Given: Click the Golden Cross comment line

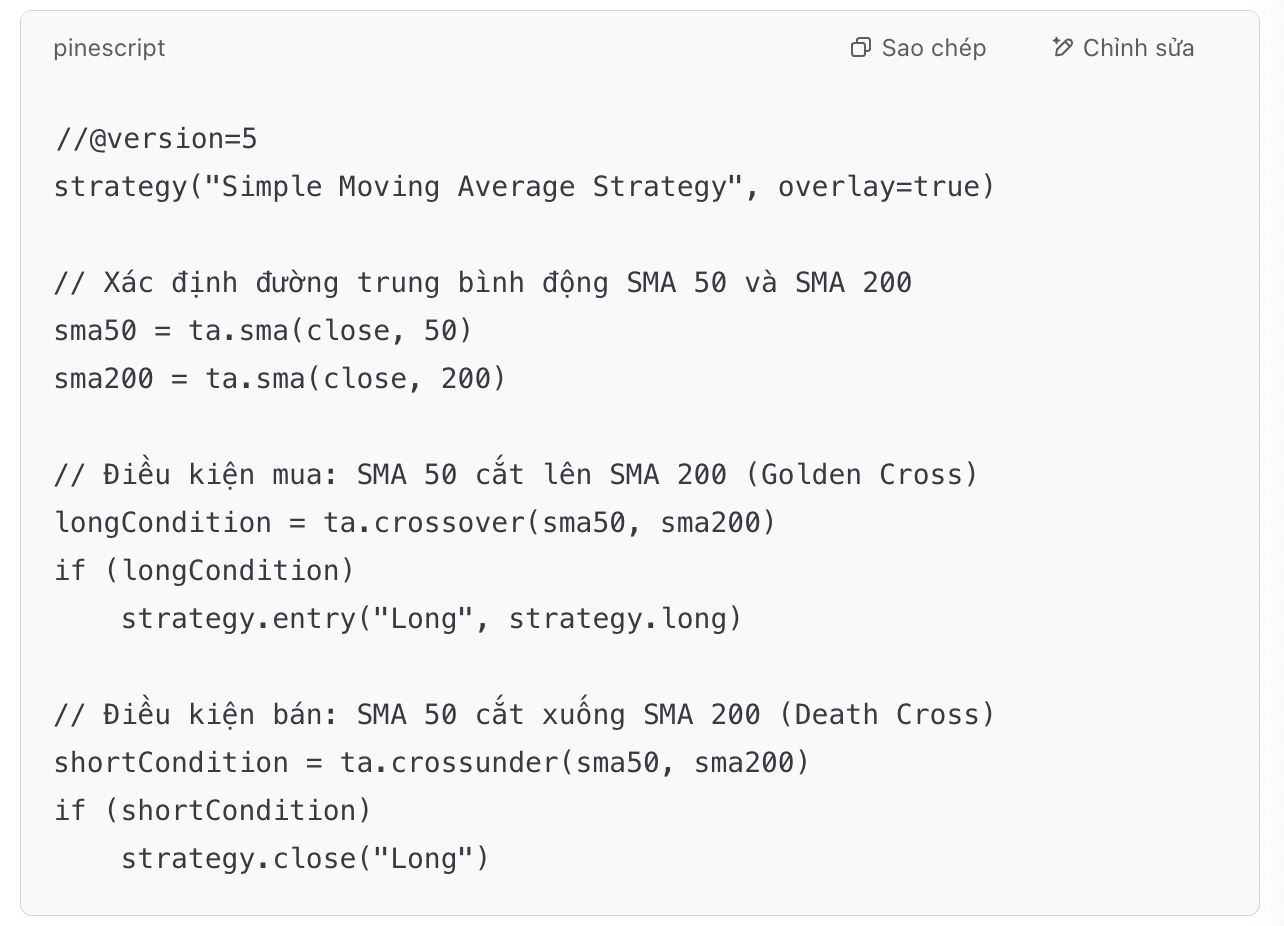Looking at the screenshot, I should (x=515, y=474).
